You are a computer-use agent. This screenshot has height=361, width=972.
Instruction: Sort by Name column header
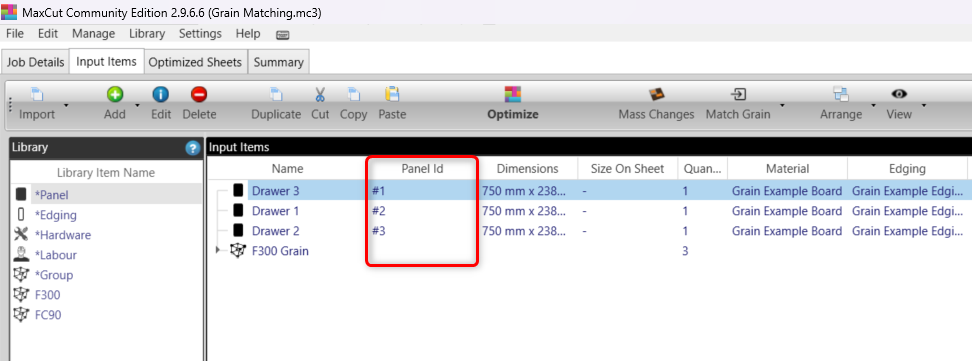point(288,169)
